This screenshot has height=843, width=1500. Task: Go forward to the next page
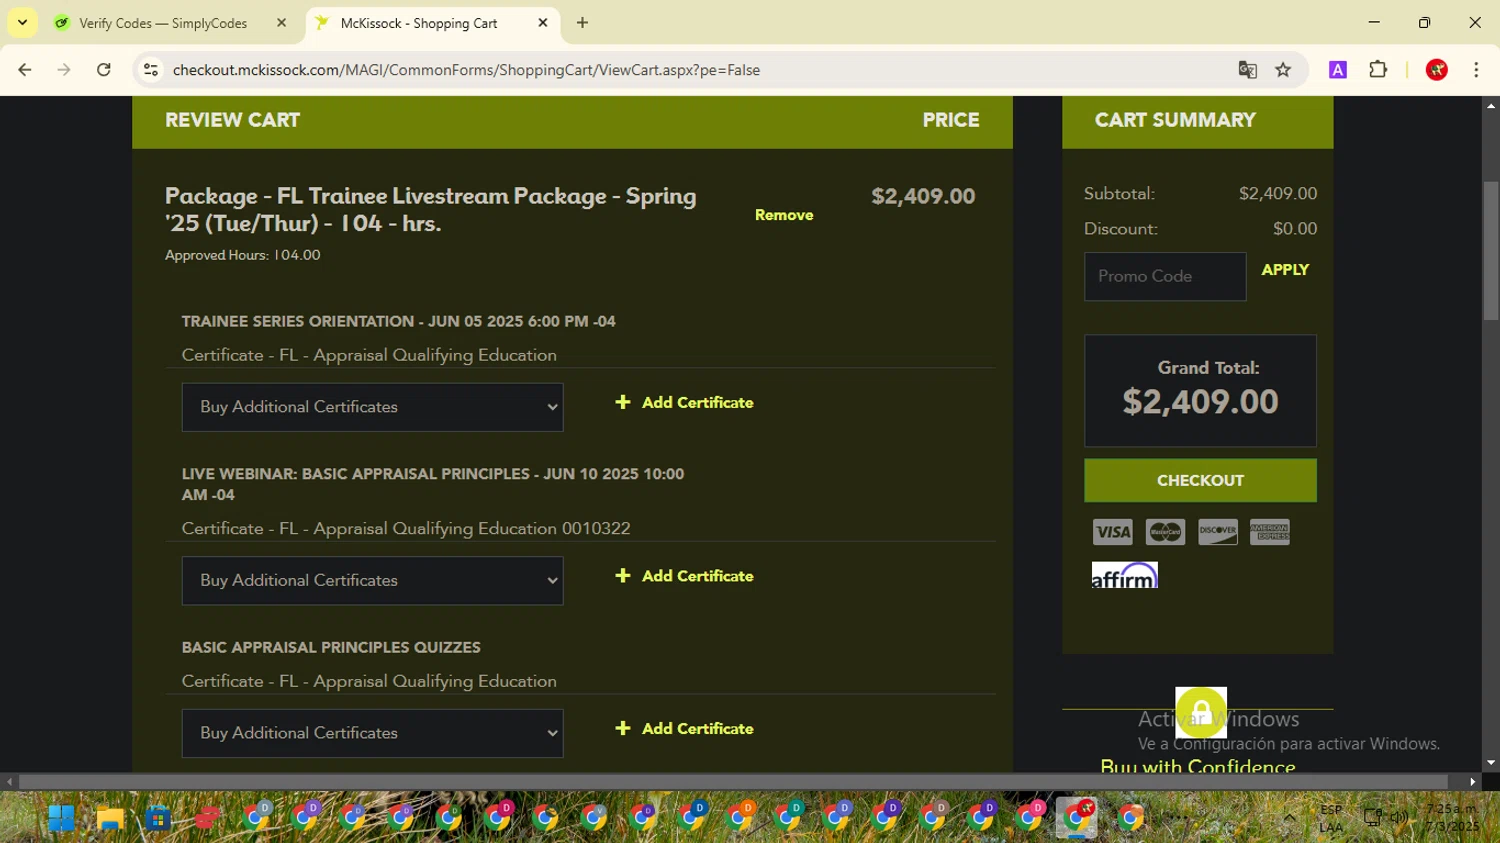coord(64,70)
